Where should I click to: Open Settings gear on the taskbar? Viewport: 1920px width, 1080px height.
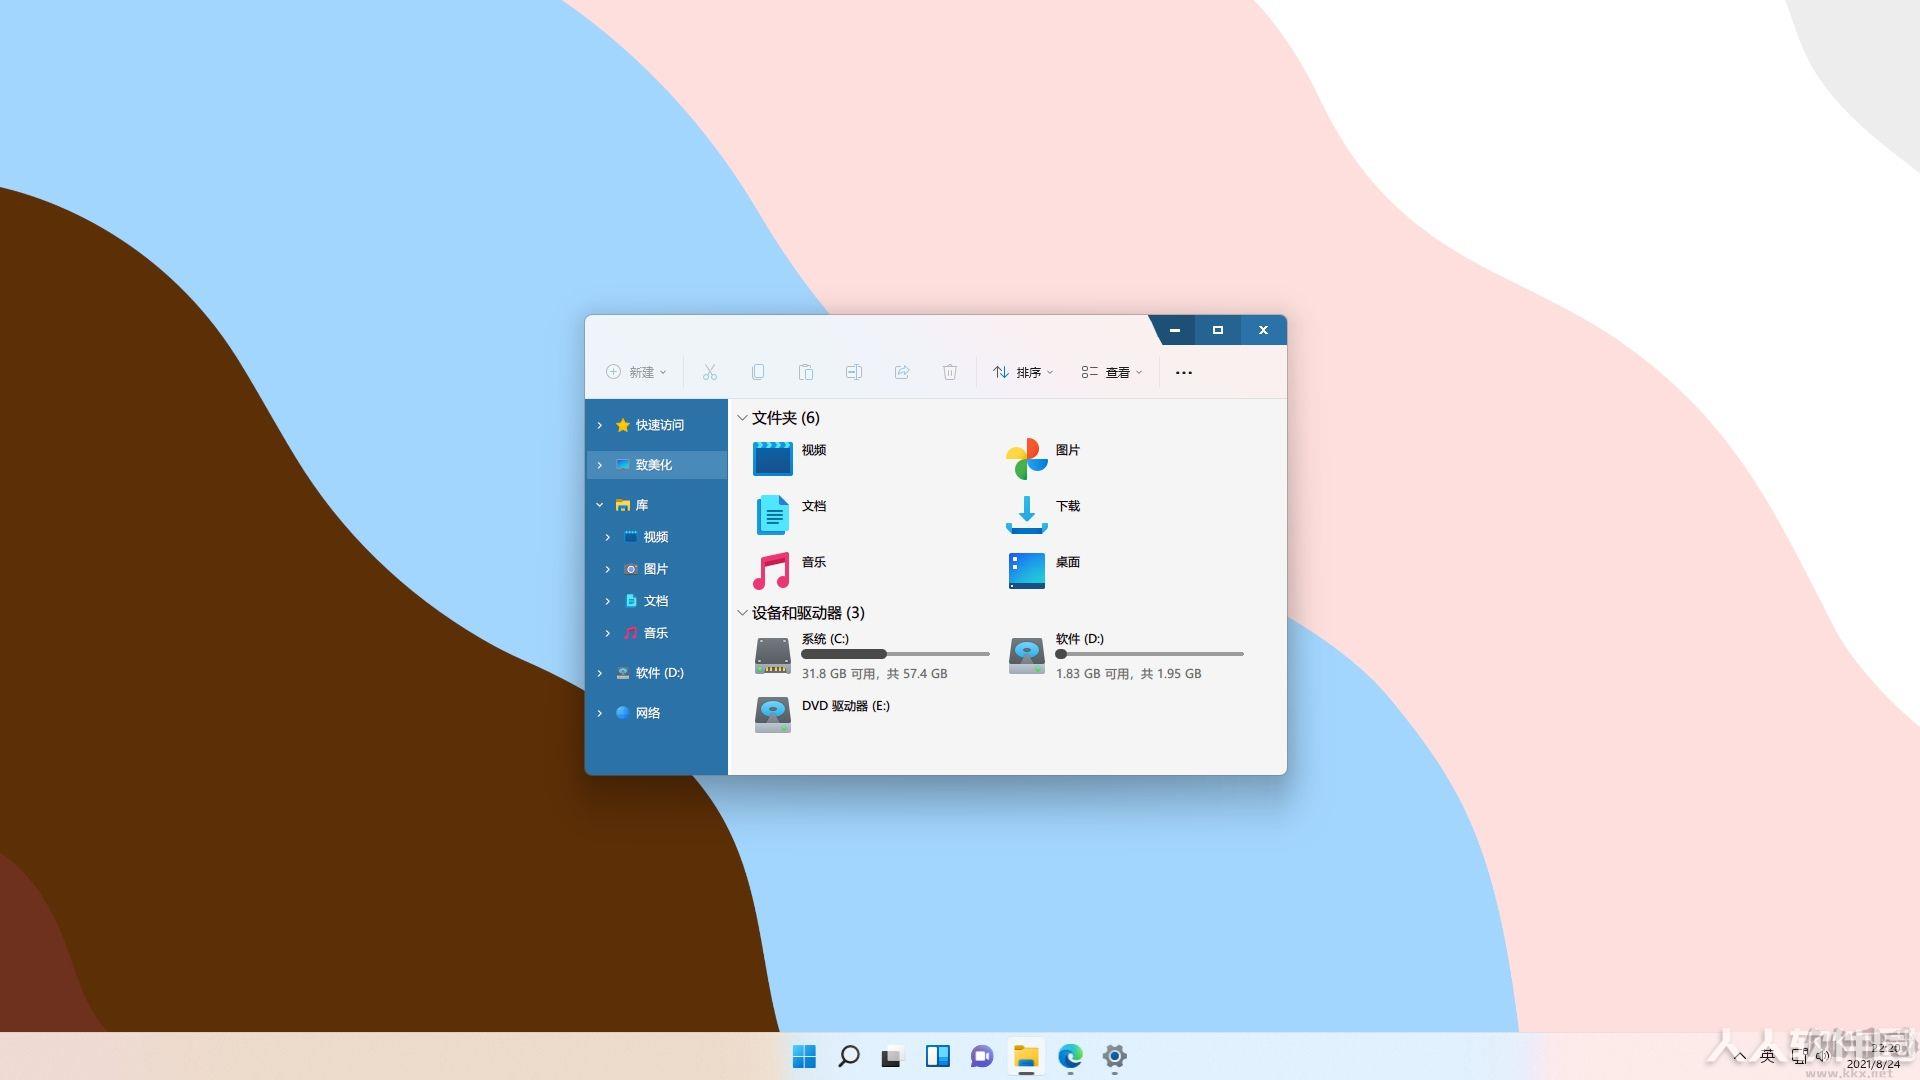point(1115,1056)
